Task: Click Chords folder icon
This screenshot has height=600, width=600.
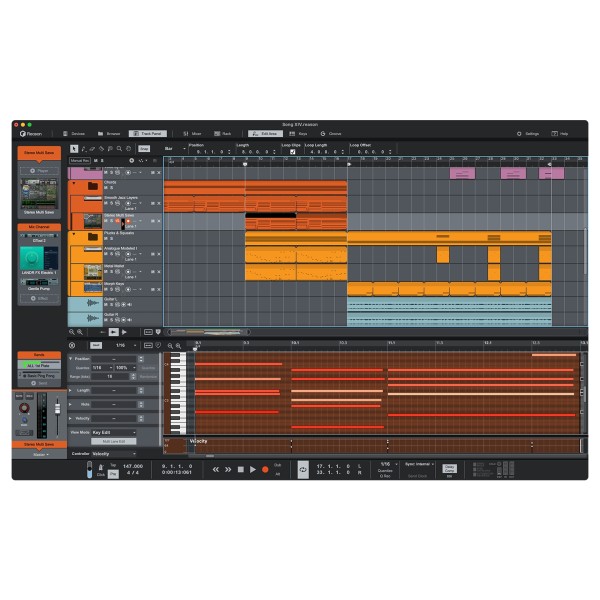Action: (x=93, y=186)
